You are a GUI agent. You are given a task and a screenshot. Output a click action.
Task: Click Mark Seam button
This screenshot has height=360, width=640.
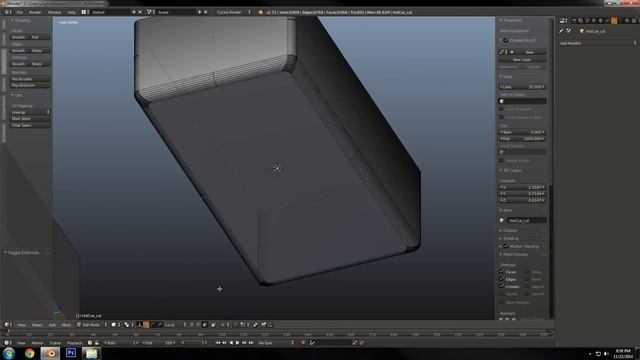pyautogui.click(x=30, y=118)
